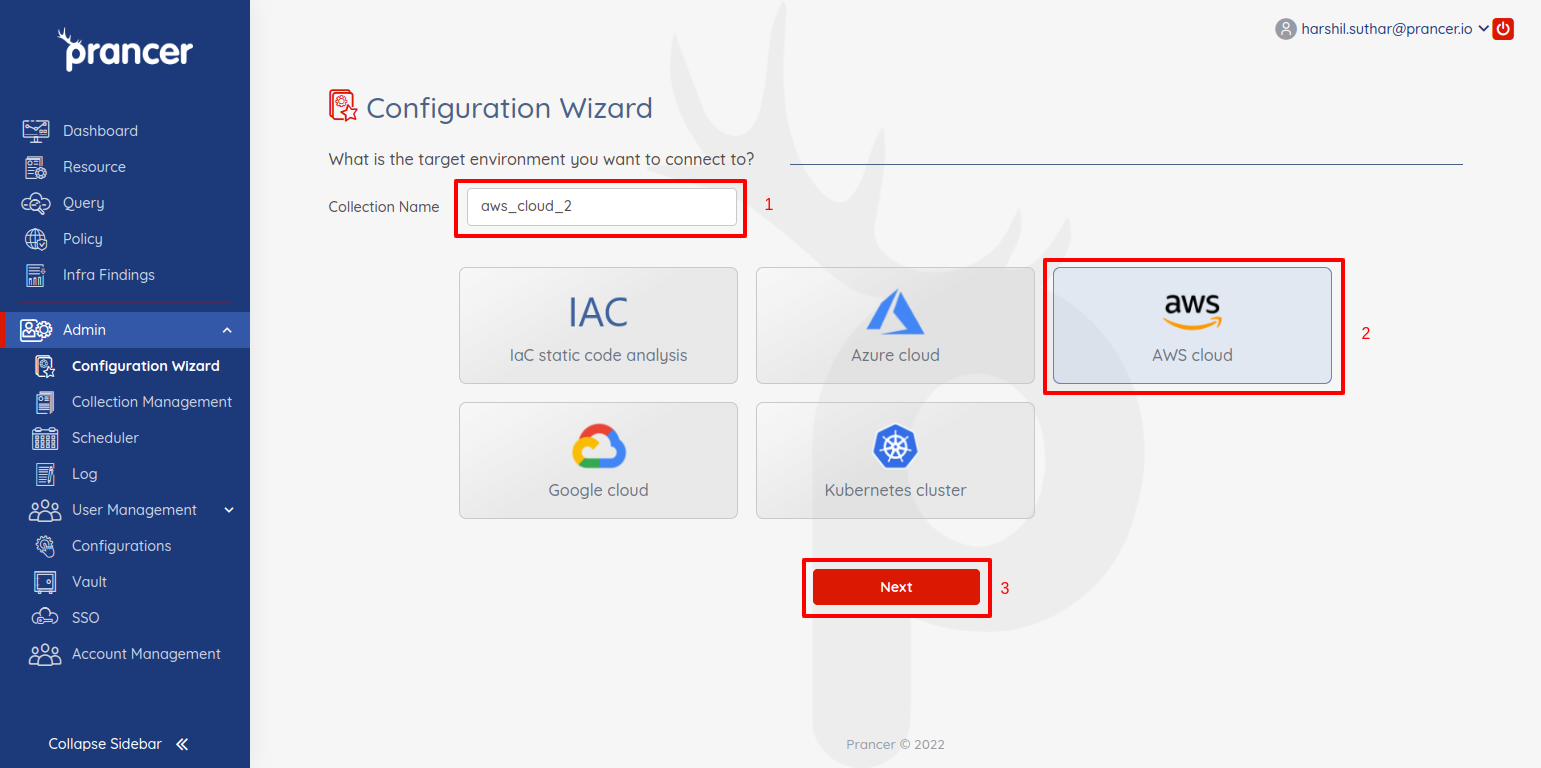Click the Account Management people icon

click(45, 654)
